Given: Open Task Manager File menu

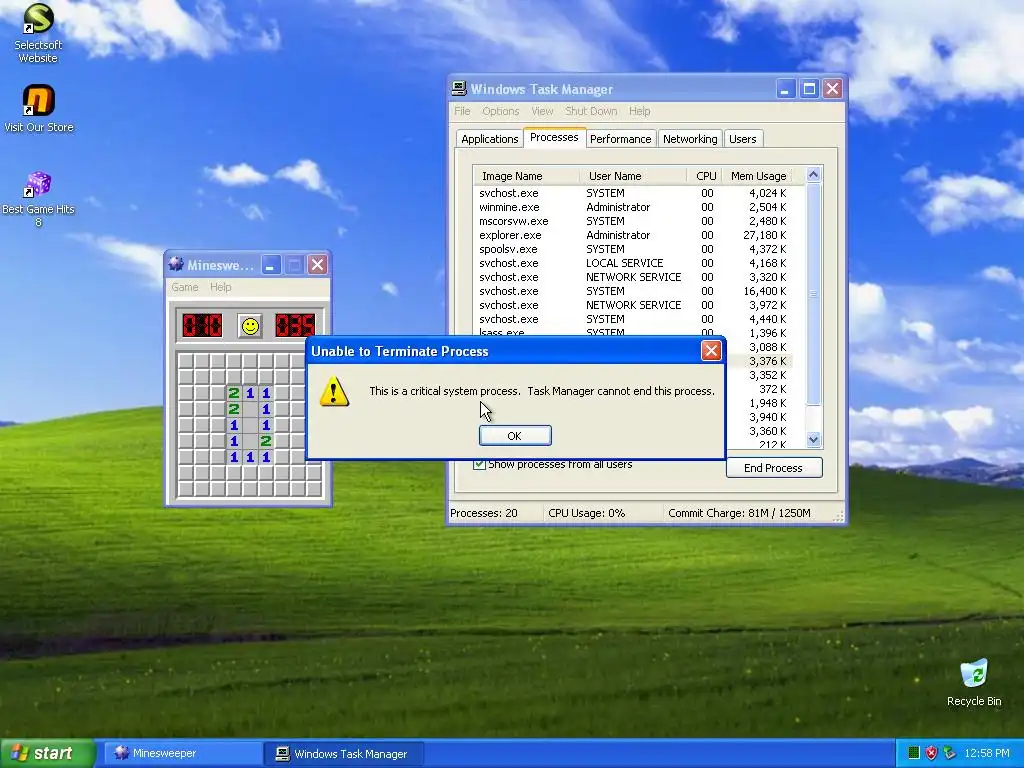Looking at the screenshot, I should click(x=462, y=111).
